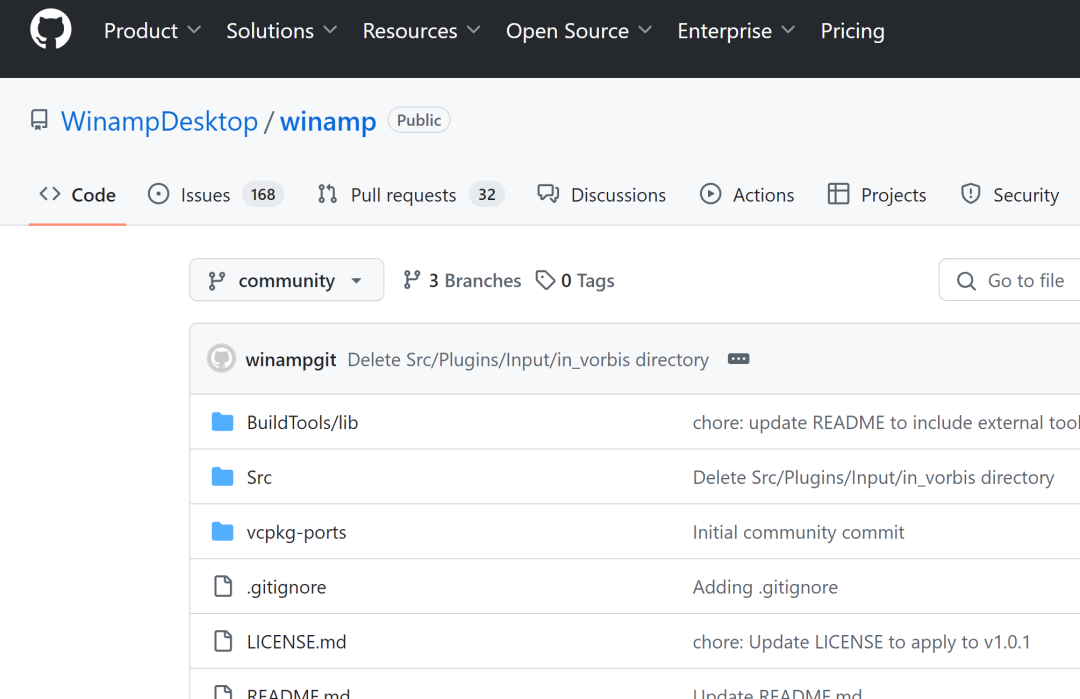
Task: Open the 'Adding .gitignore' commit message
Action: (765, 587)
